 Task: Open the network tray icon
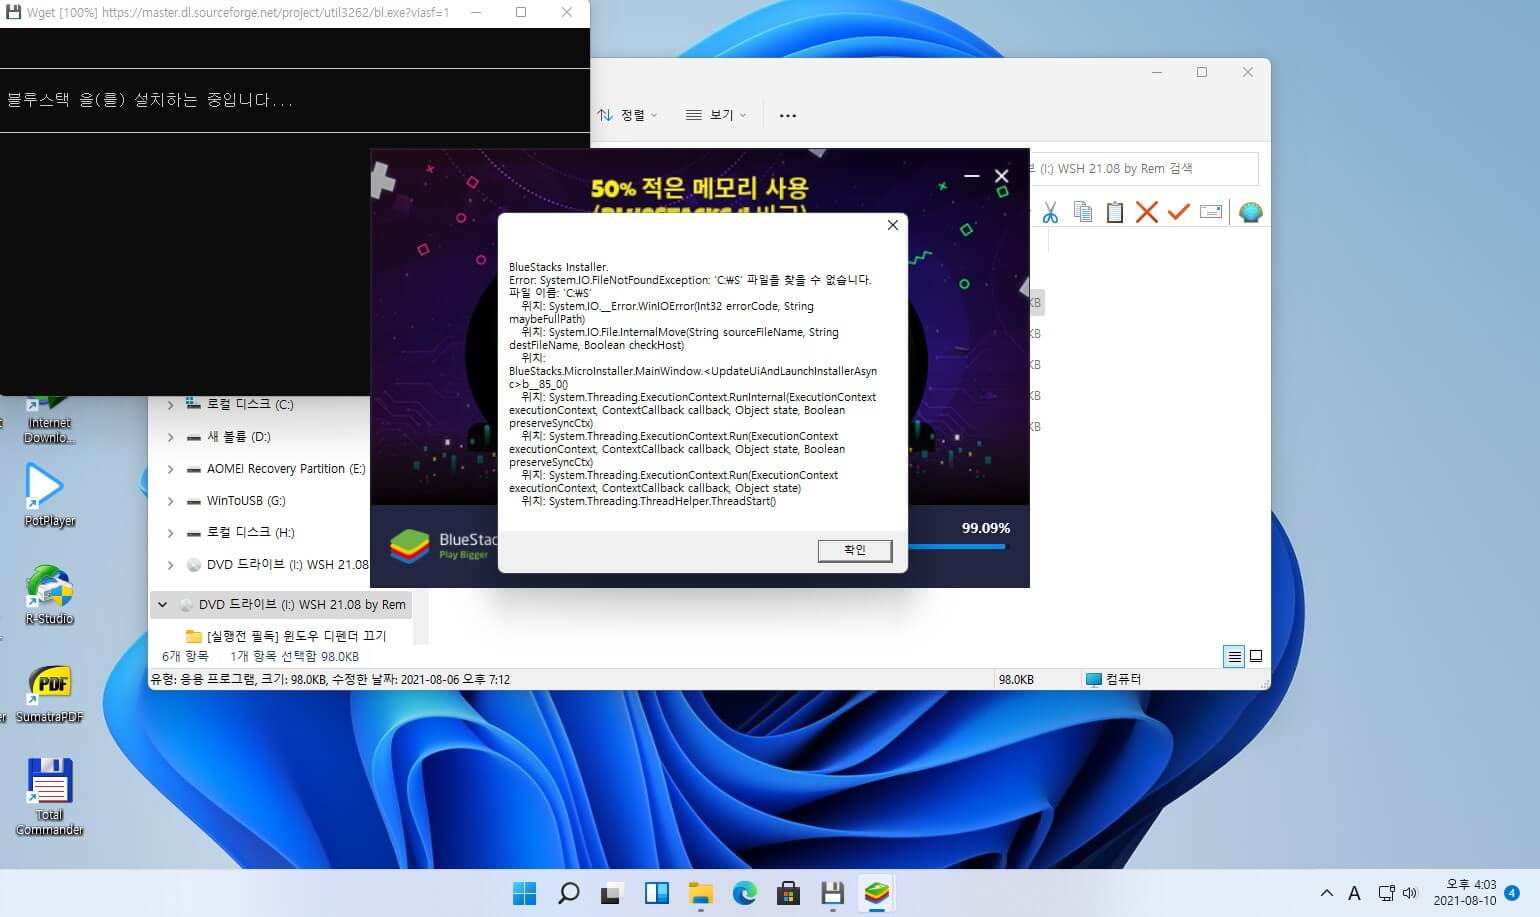pos(1386,893)
